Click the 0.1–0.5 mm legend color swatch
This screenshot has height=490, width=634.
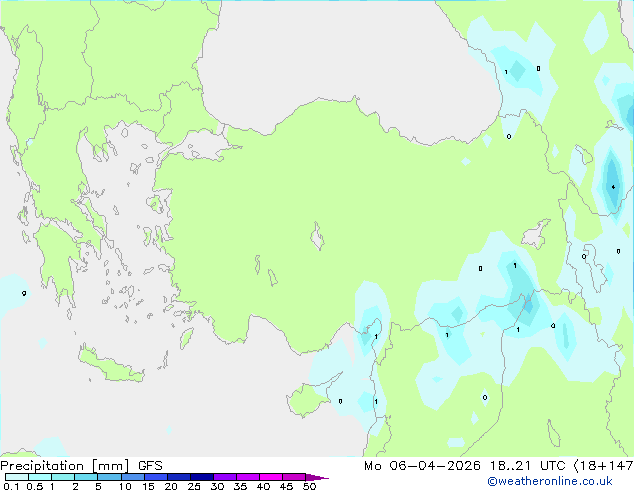17,477
